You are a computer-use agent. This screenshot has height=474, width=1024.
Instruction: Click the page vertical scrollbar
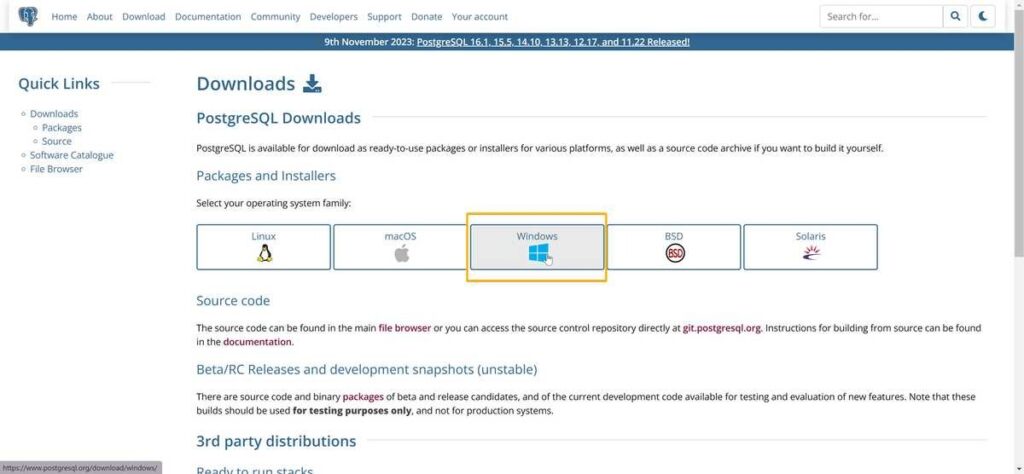click(1019, 237)
